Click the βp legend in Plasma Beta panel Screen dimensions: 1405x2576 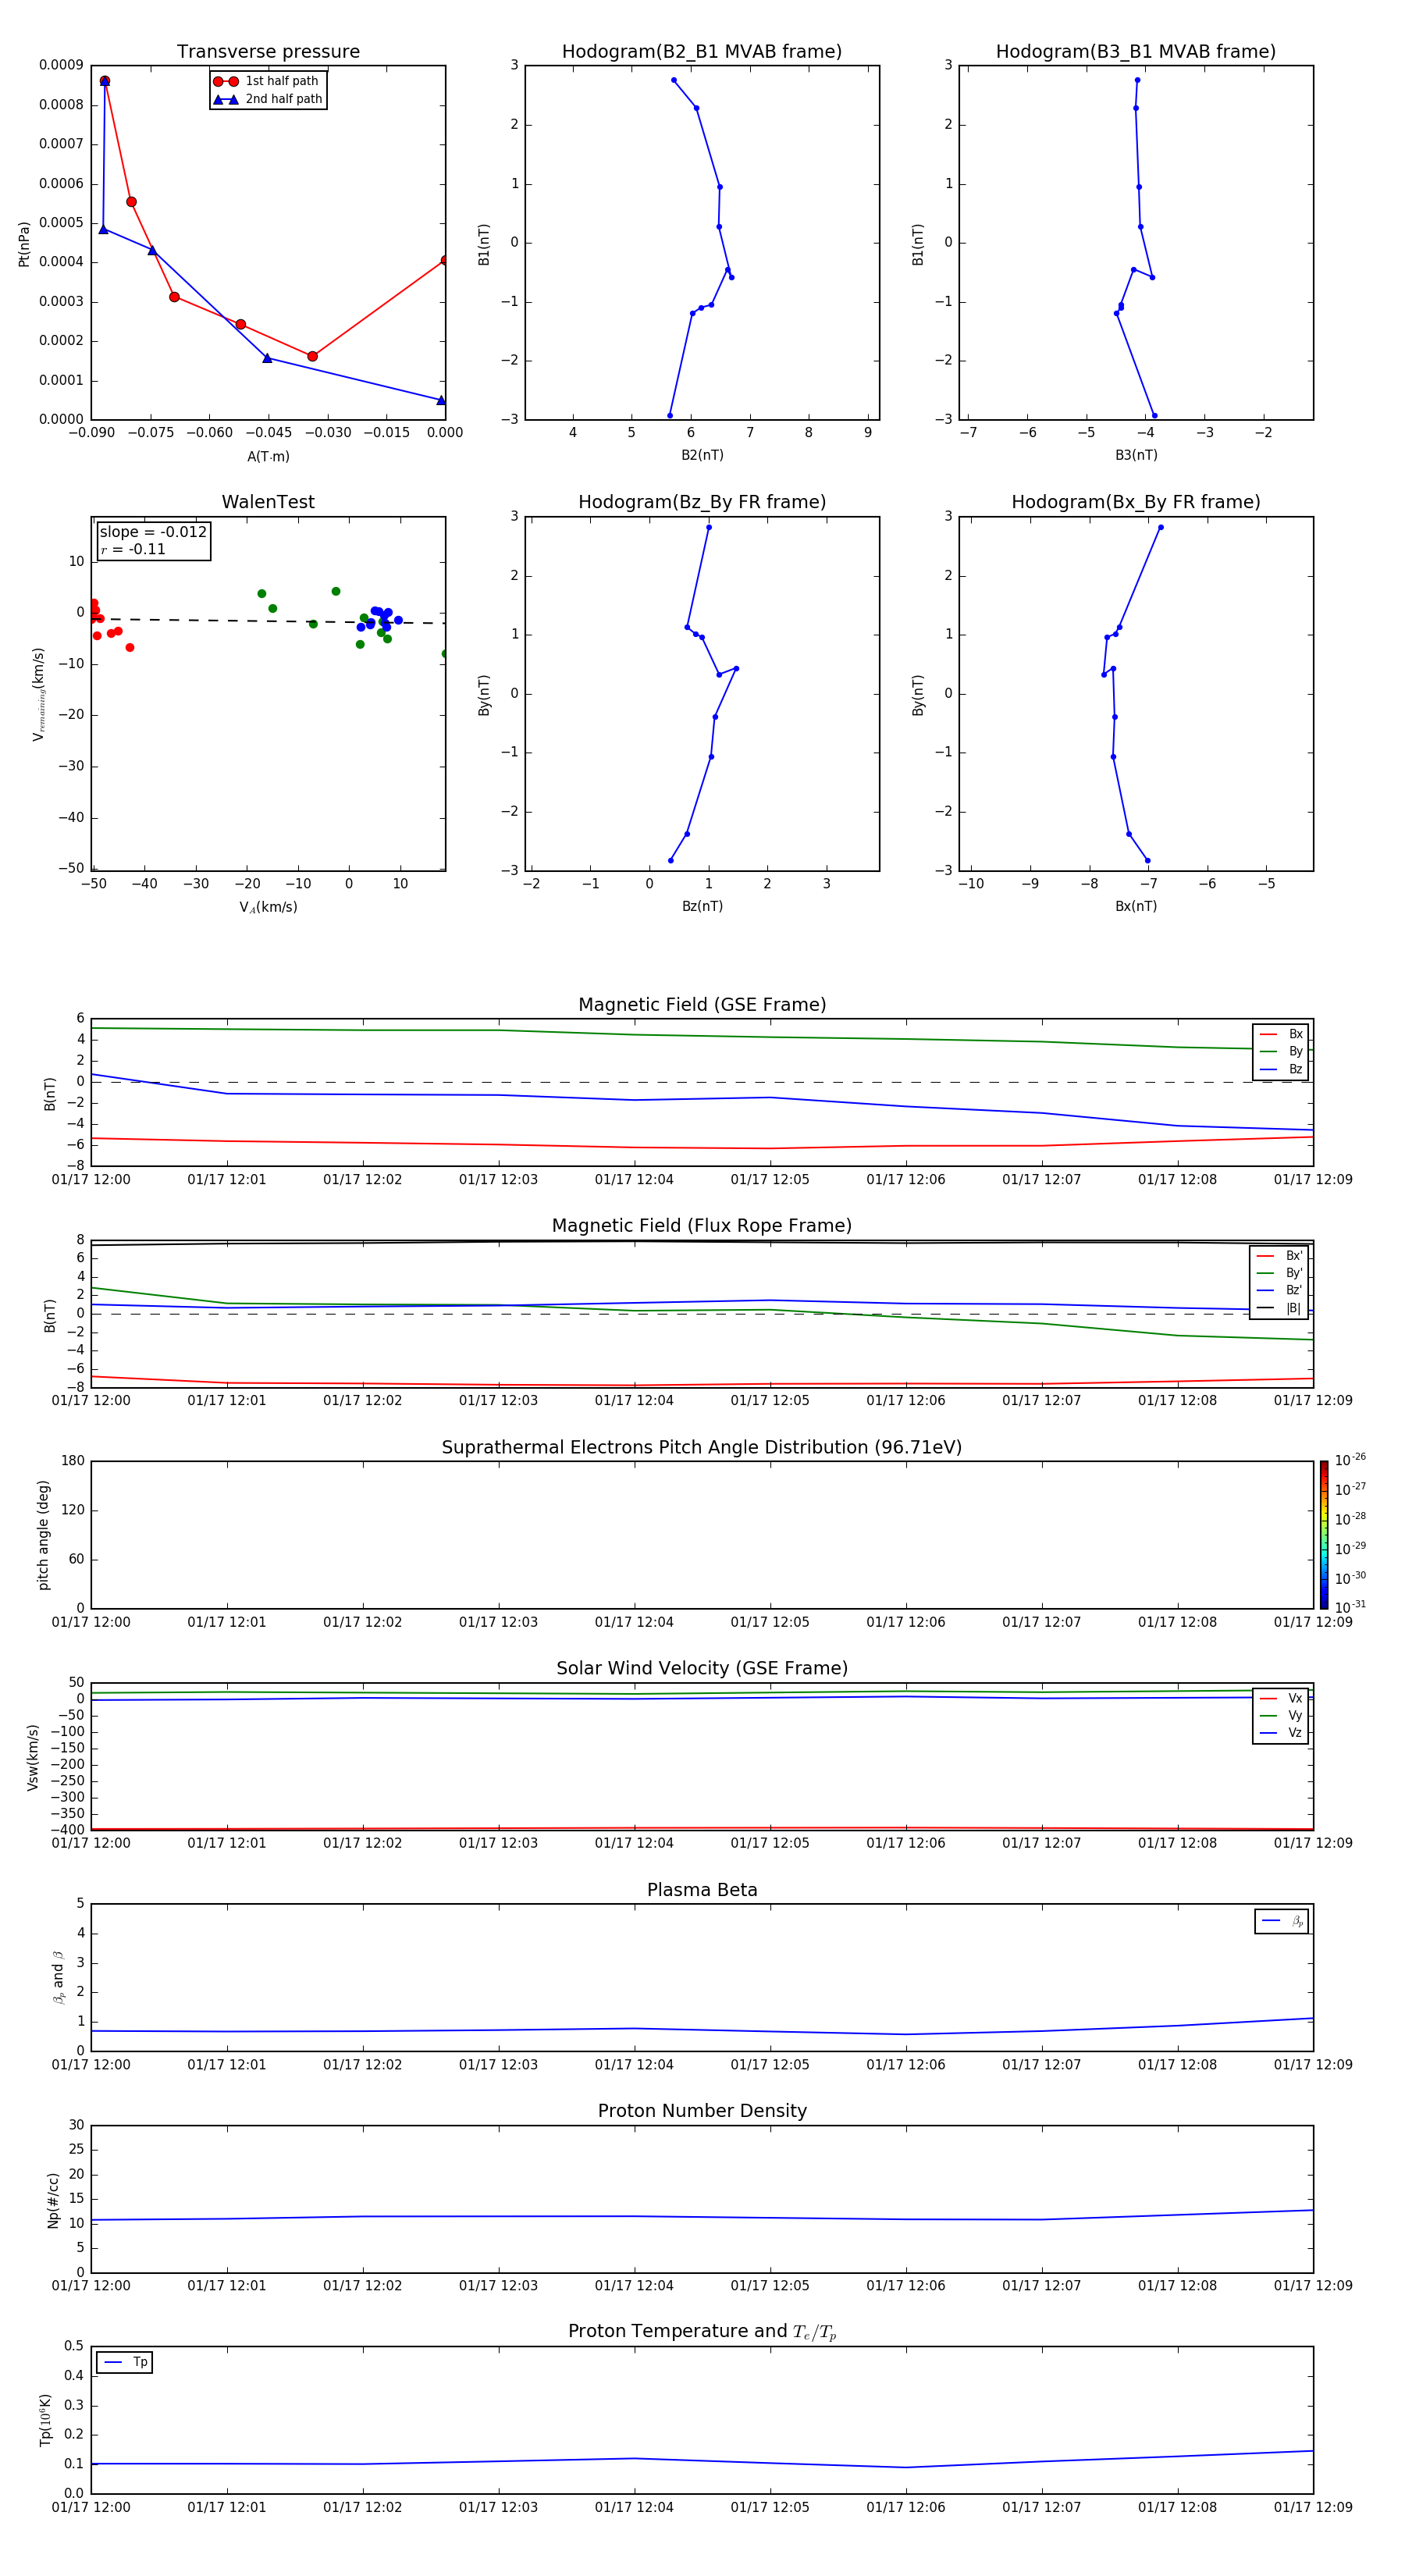[1282, 1921]
